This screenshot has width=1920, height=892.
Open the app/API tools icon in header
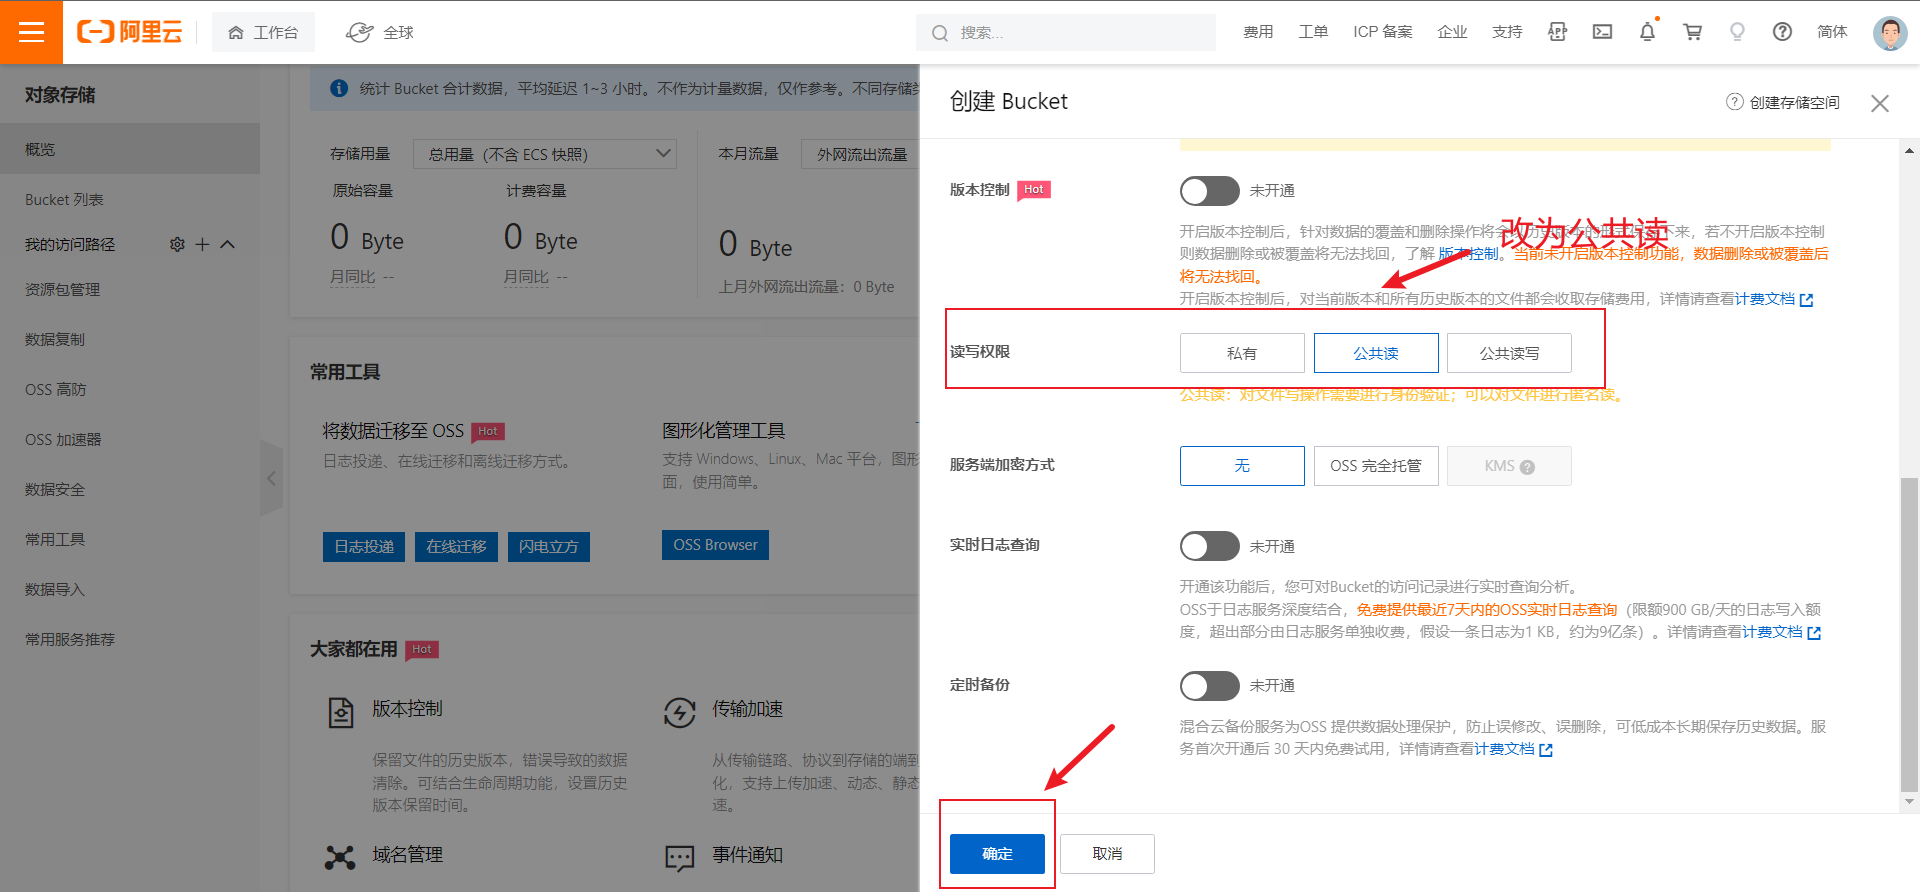pos(1557,32)
